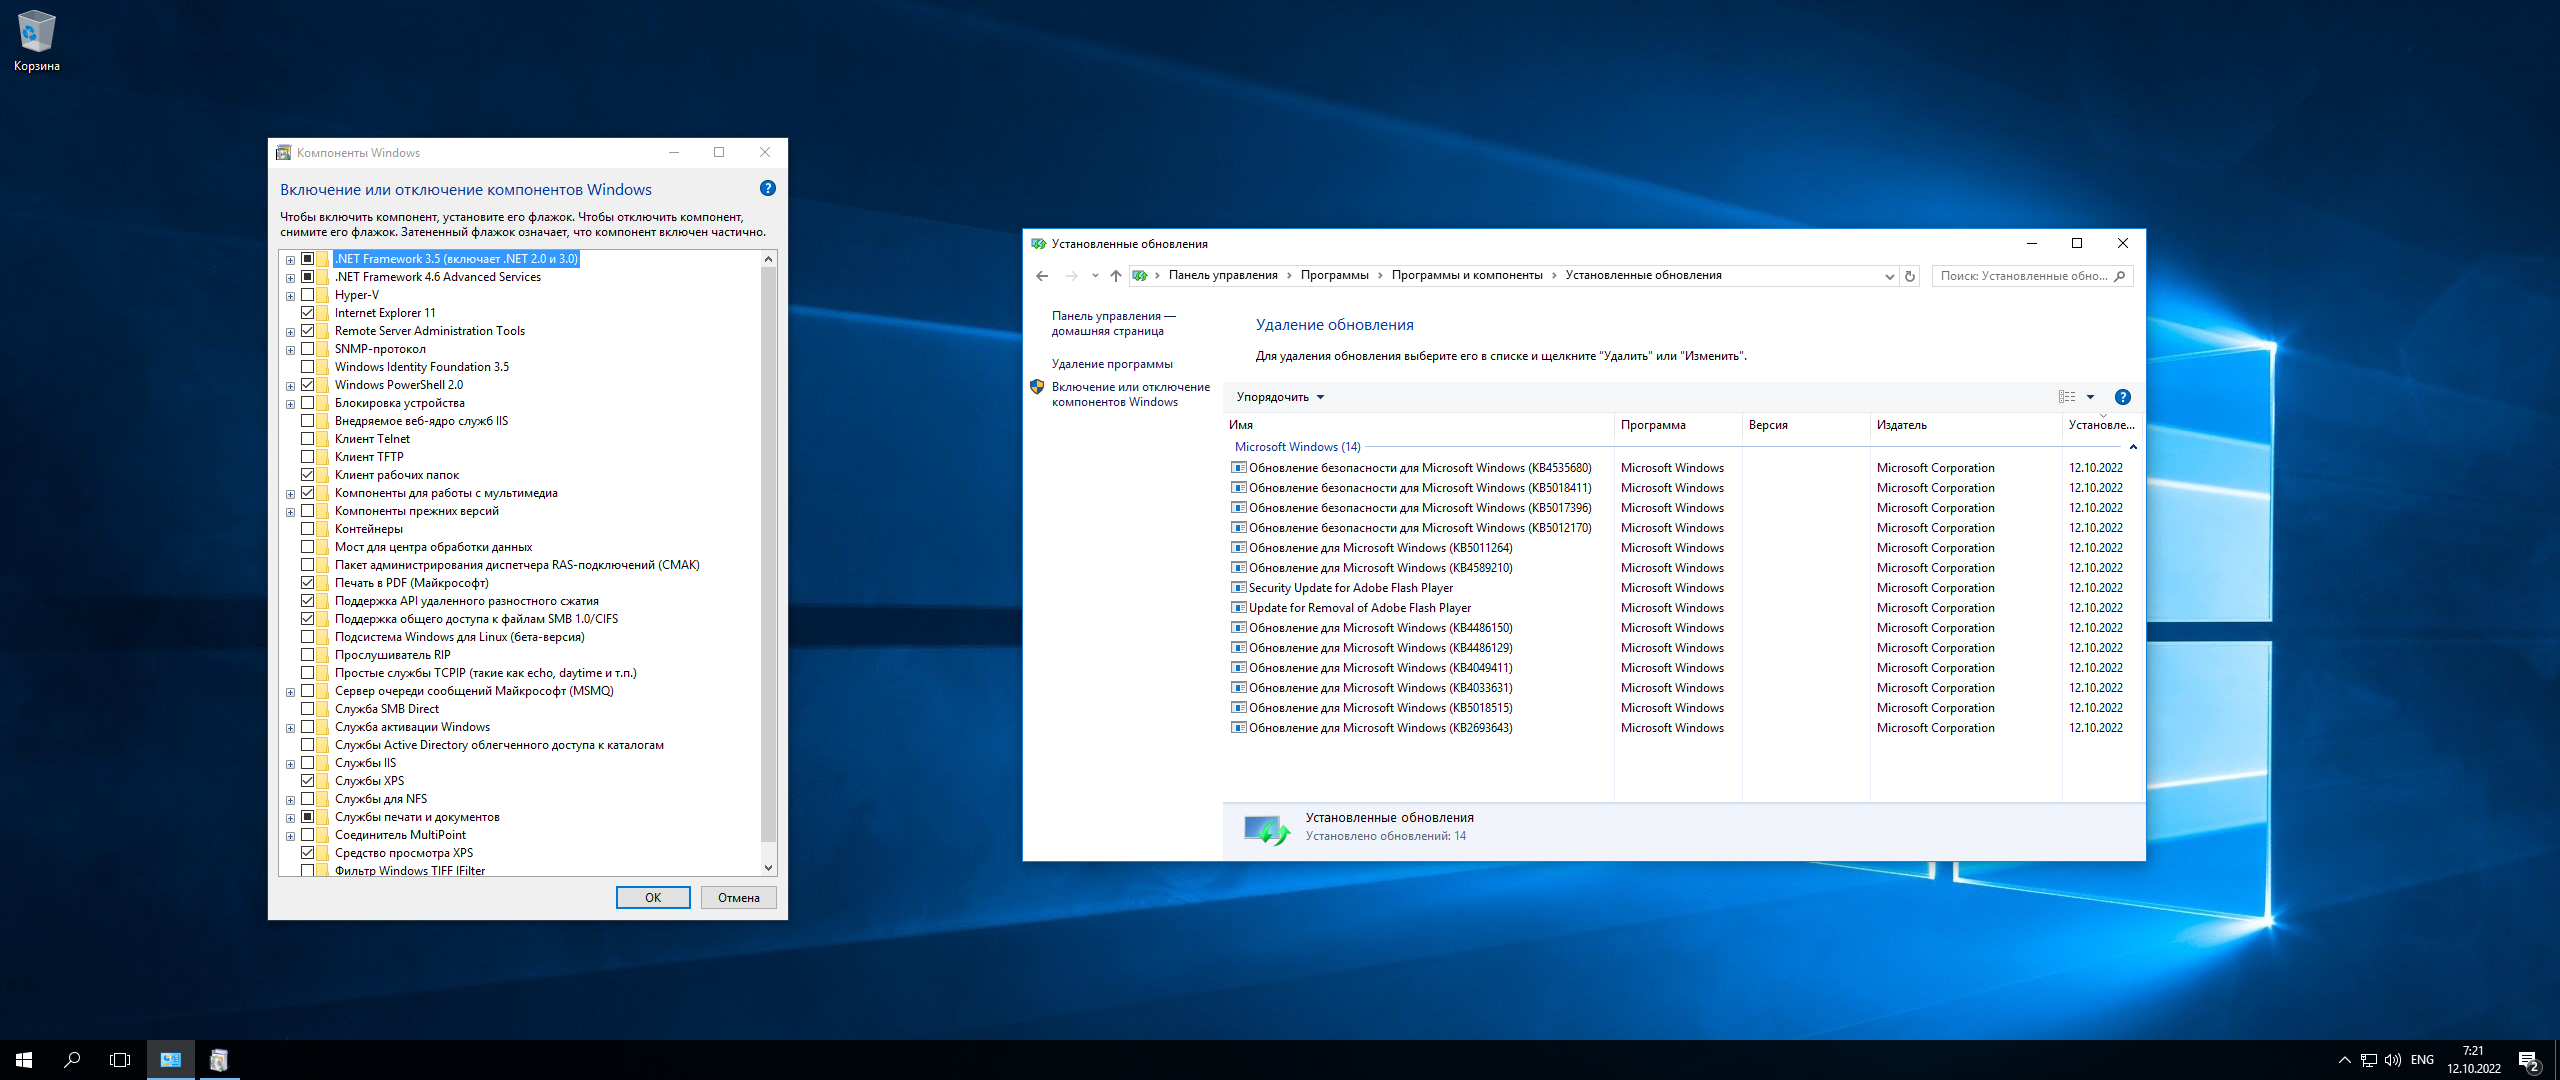Collapse the Microsoft Windows (14) group
The height and width of the screenshot is (1080, 2560).
pos(2133,447)
